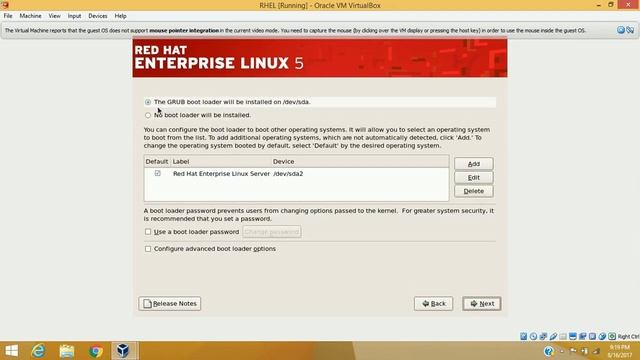Open the Action Center flag icon
The width and height of the screenshot is (640, 360).
573,351
